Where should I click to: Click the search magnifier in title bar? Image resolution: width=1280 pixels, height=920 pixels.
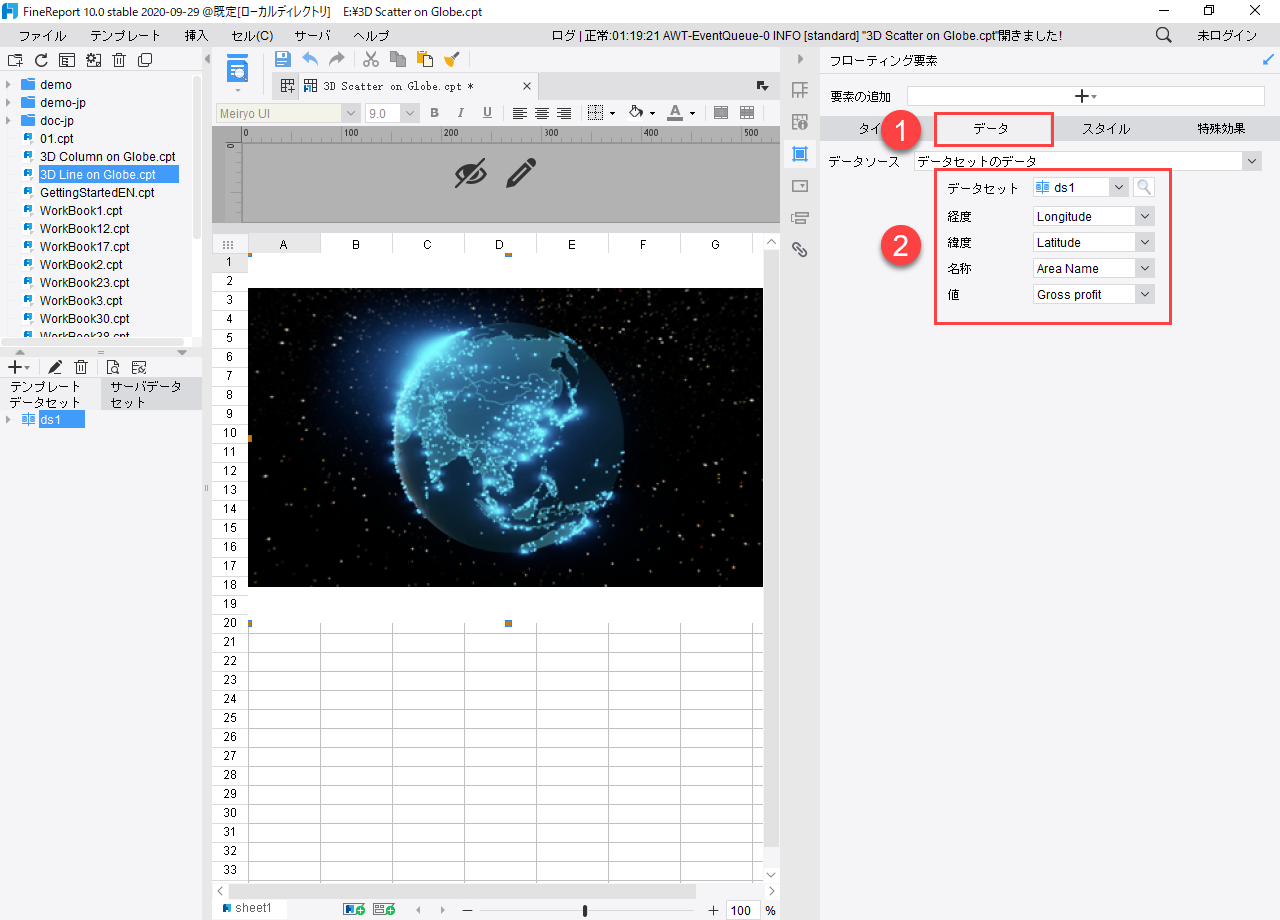(1164, 35)
